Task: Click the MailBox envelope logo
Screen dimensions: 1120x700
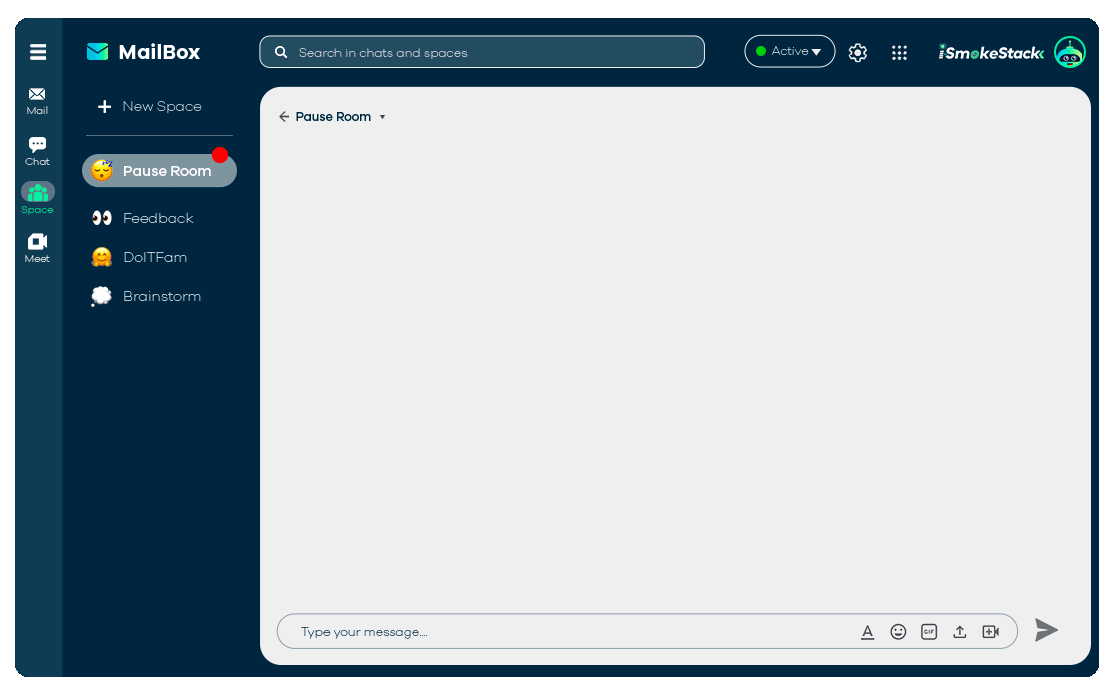Action: (97, 52)
